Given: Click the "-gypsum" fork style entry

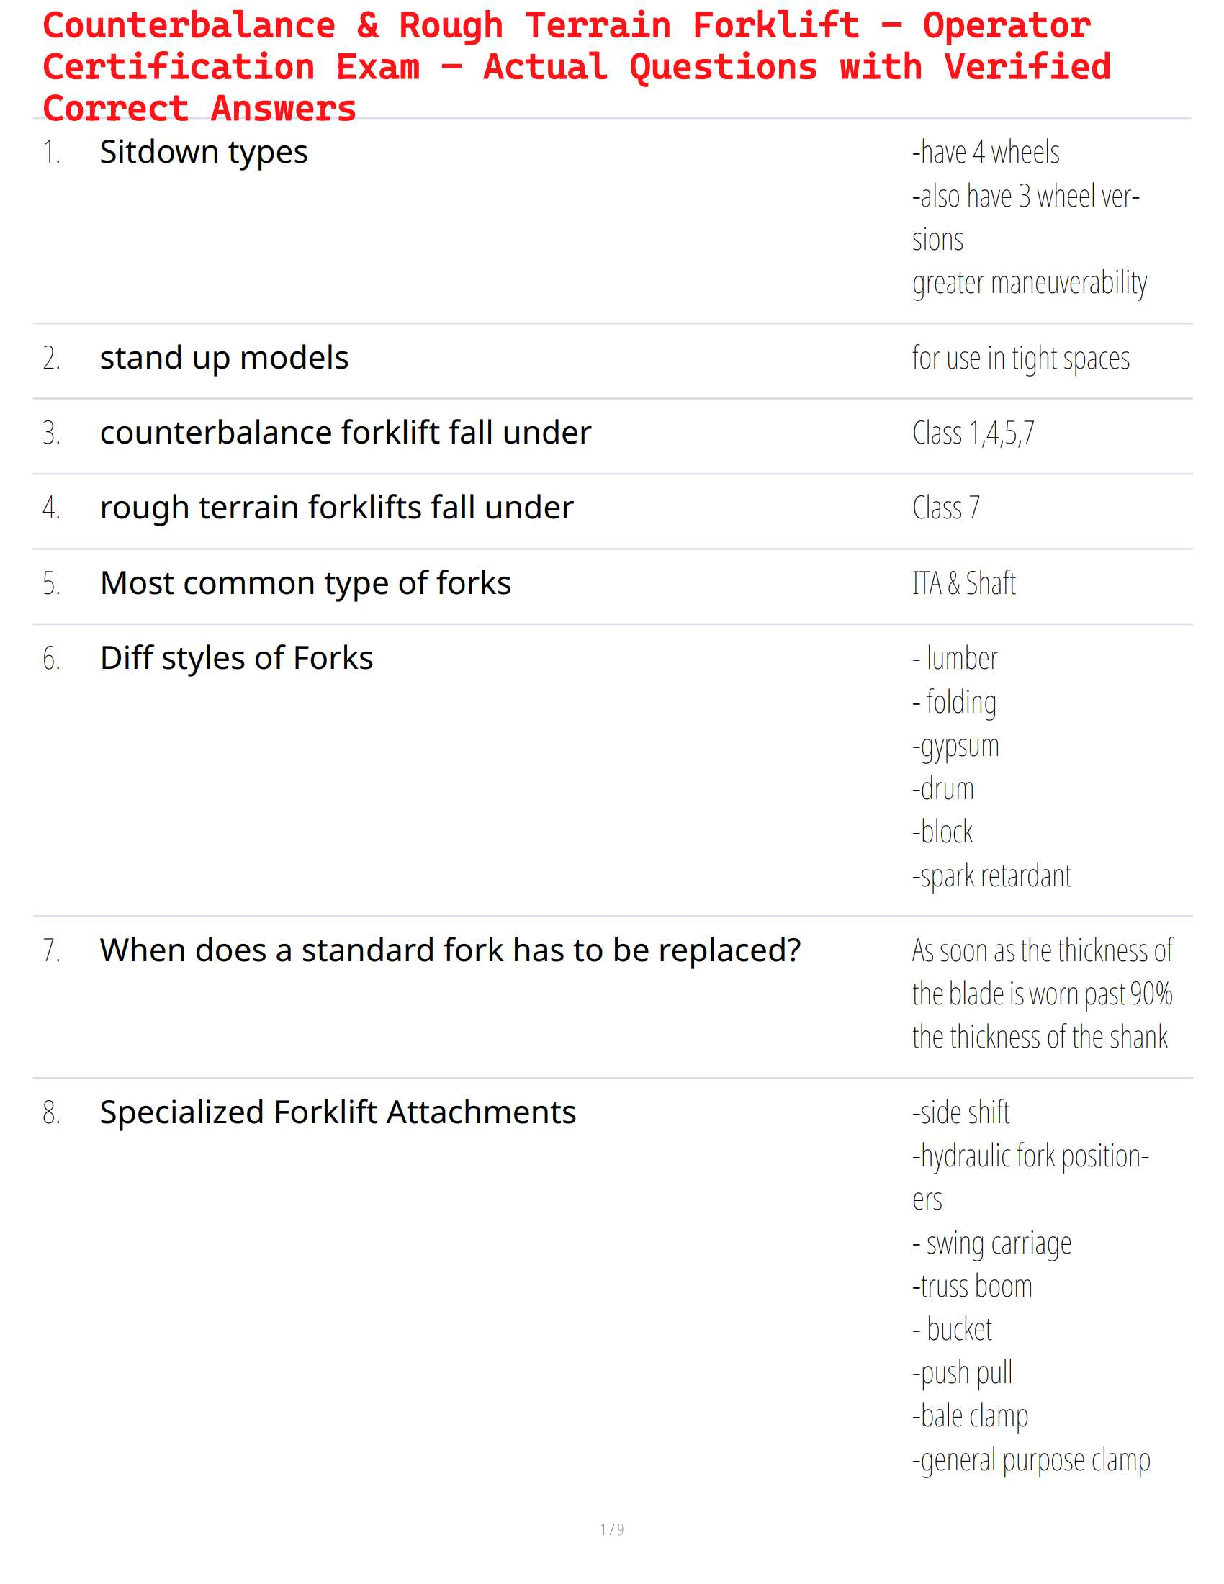Looking at the screenshot, I should coord(955,746).
